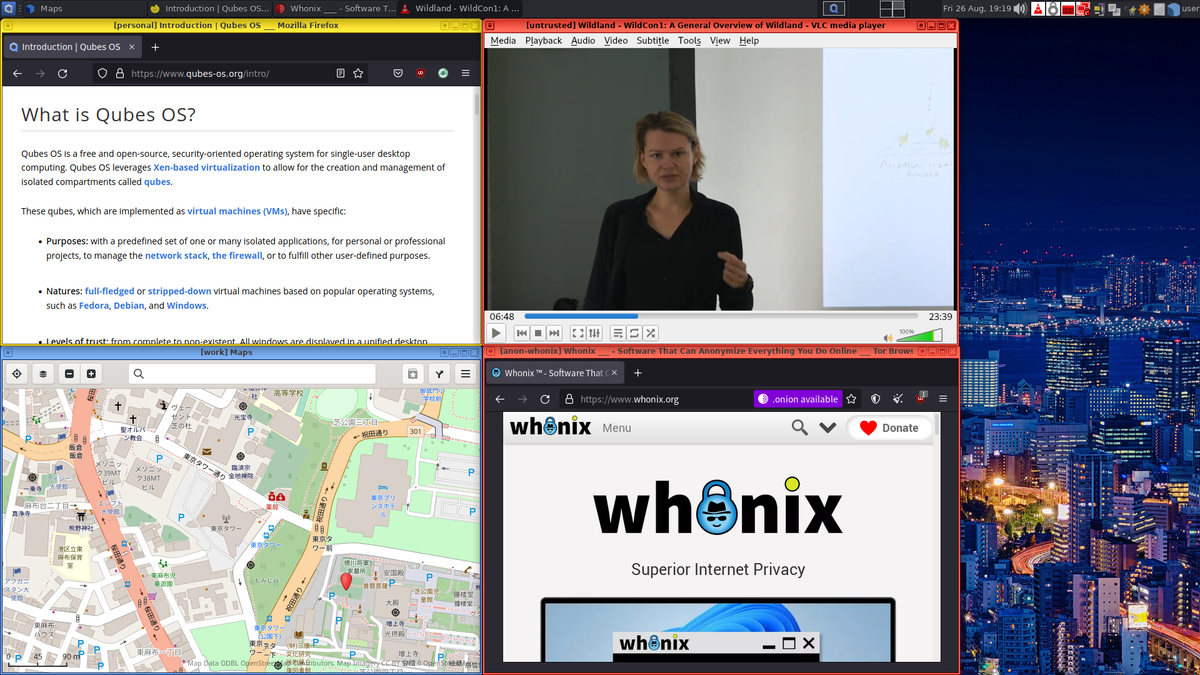Toggle VLC fullscreen mode
This screenshot has height=675, width=1200.
pos(578,333)
